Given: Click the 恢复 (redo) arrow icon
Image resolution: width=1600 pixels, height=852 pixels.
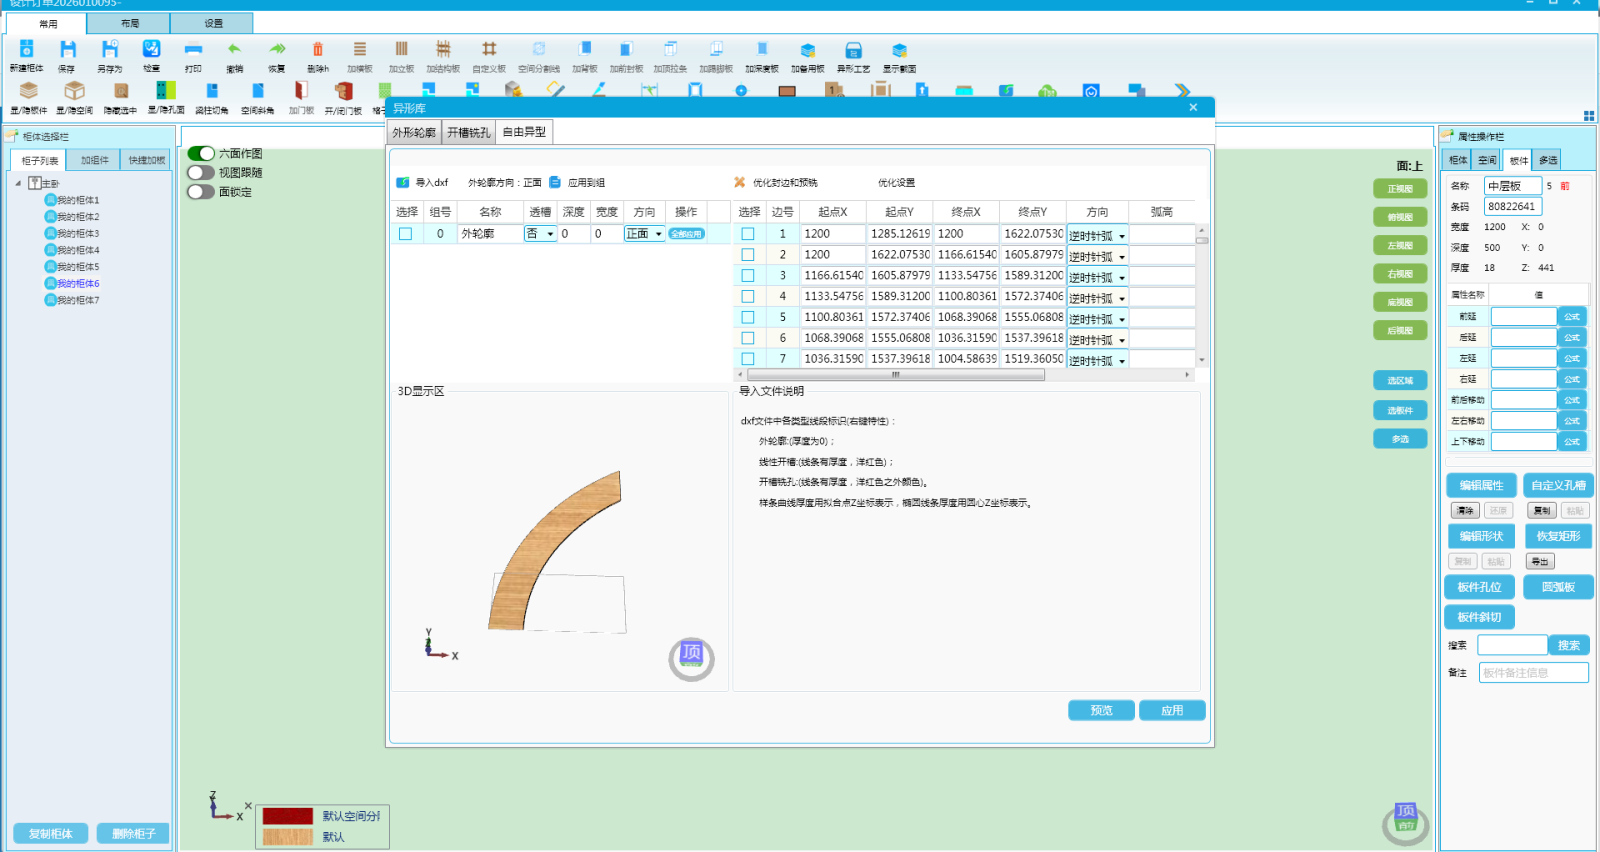Looking at the screenshot, I should click(x=277, y=49).
